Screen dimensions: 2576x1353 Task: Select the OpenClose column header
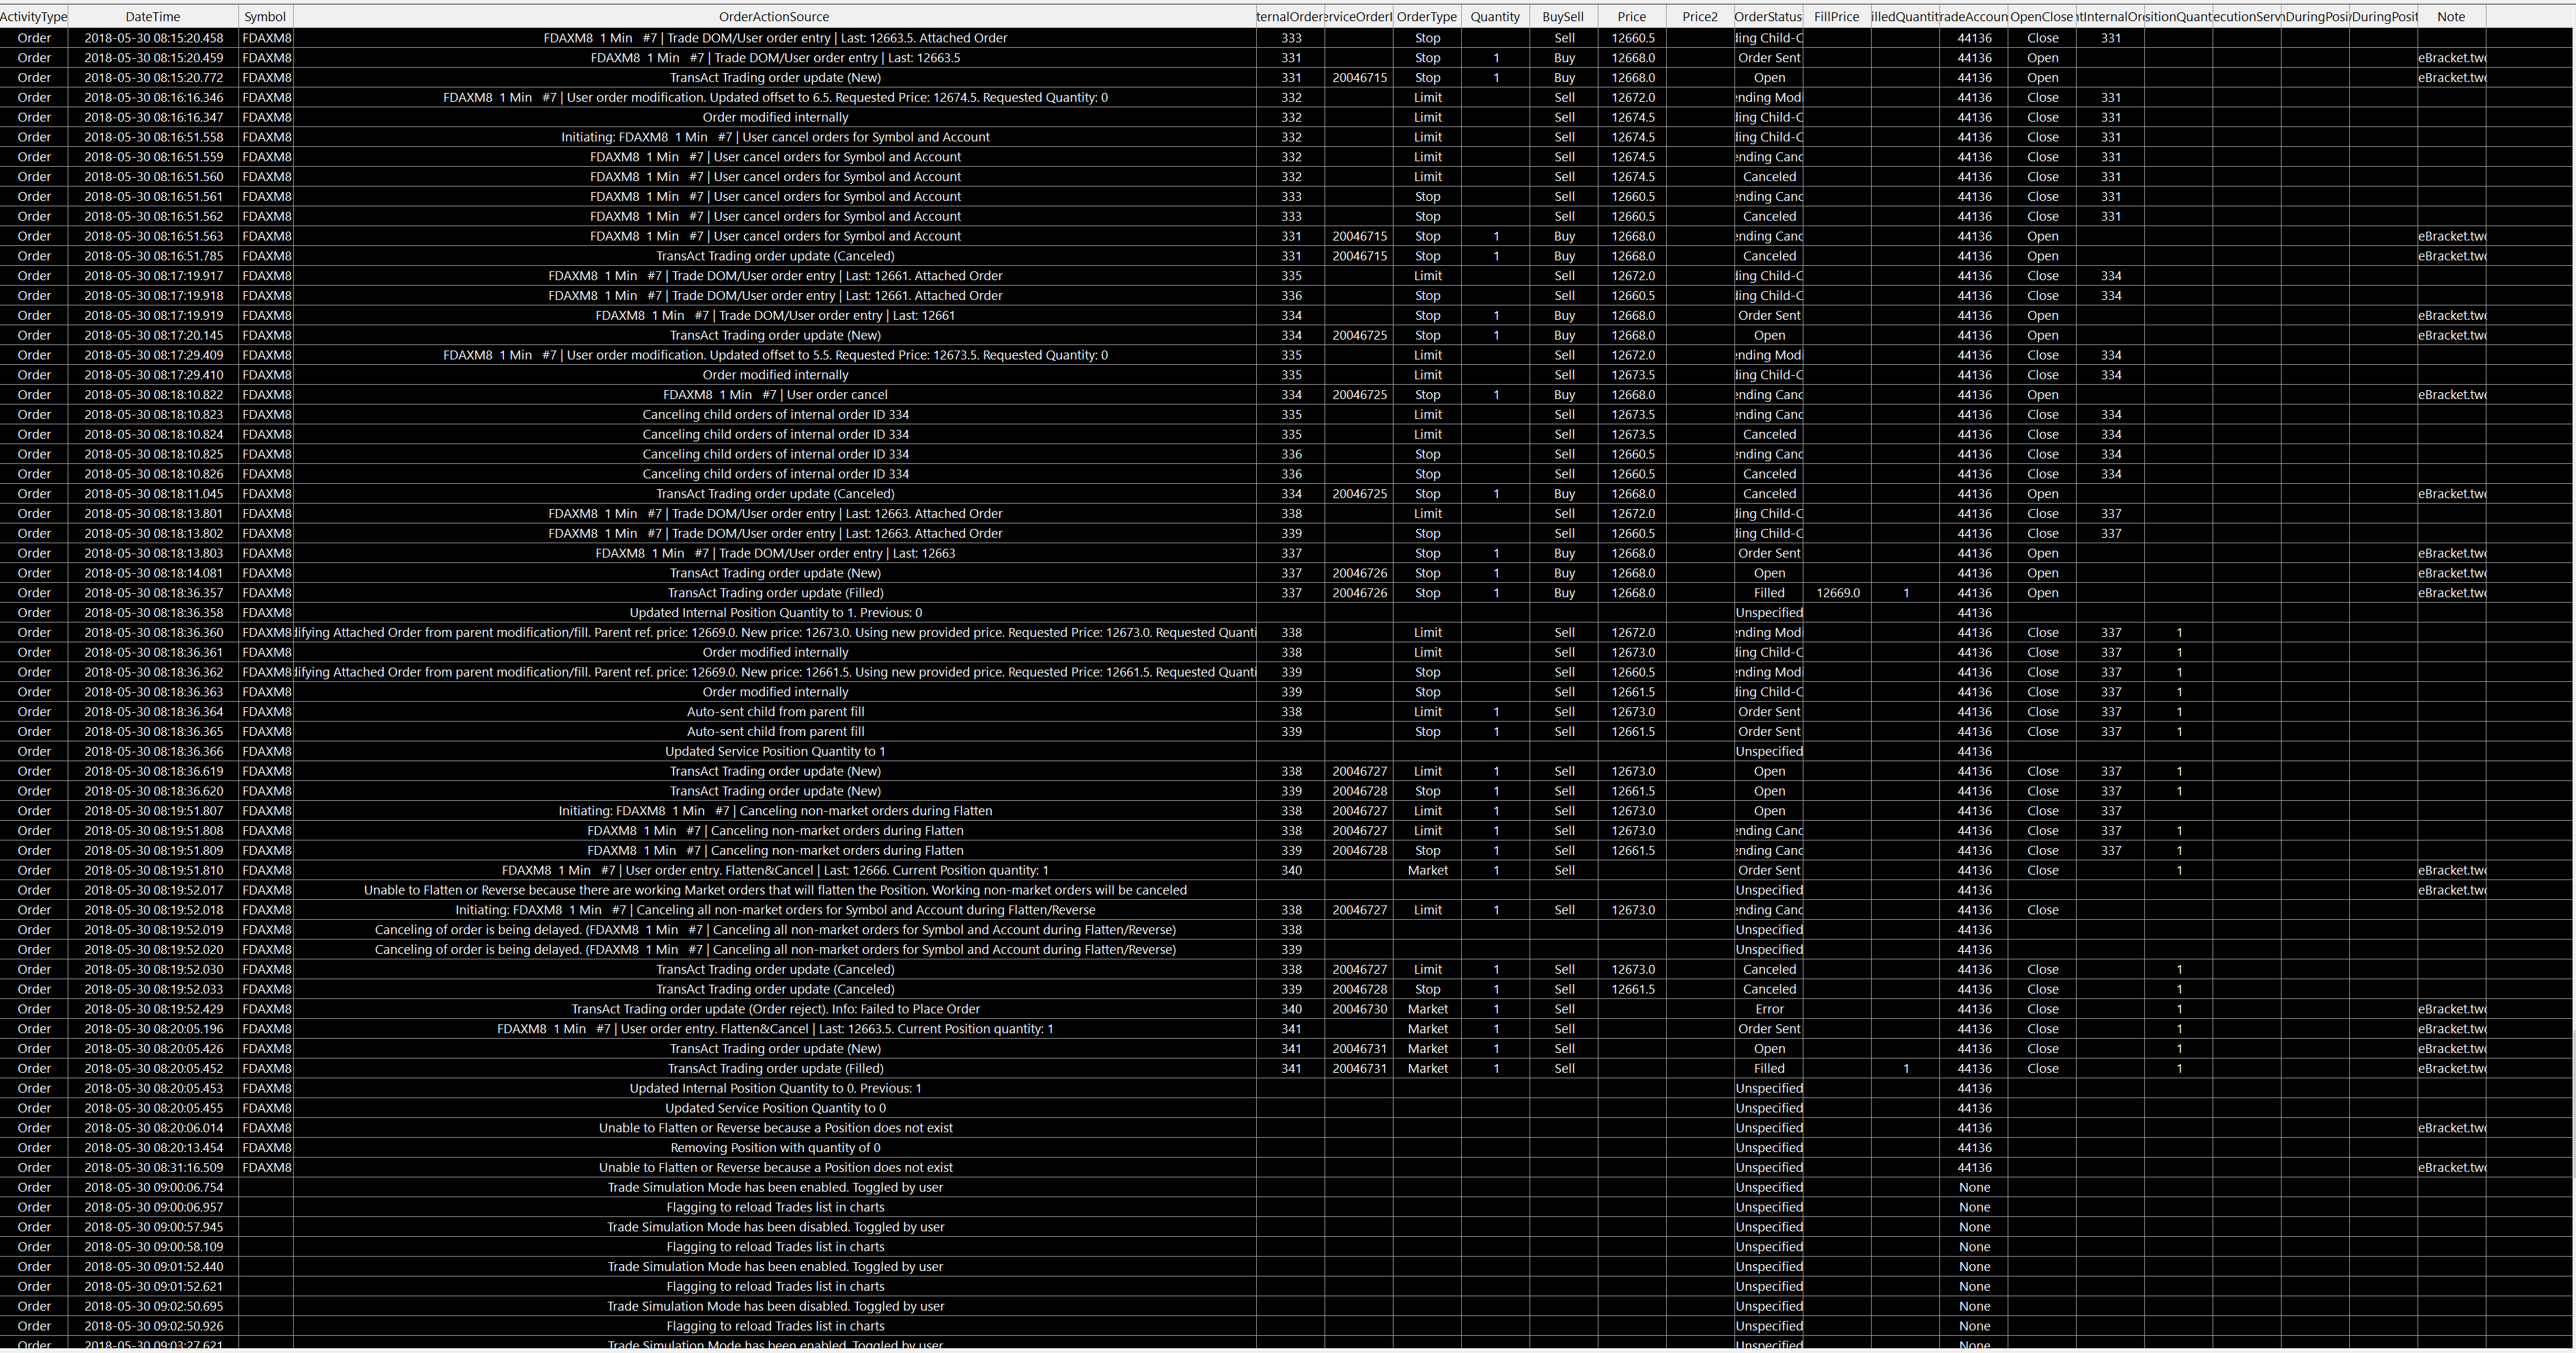(2042, 17)
